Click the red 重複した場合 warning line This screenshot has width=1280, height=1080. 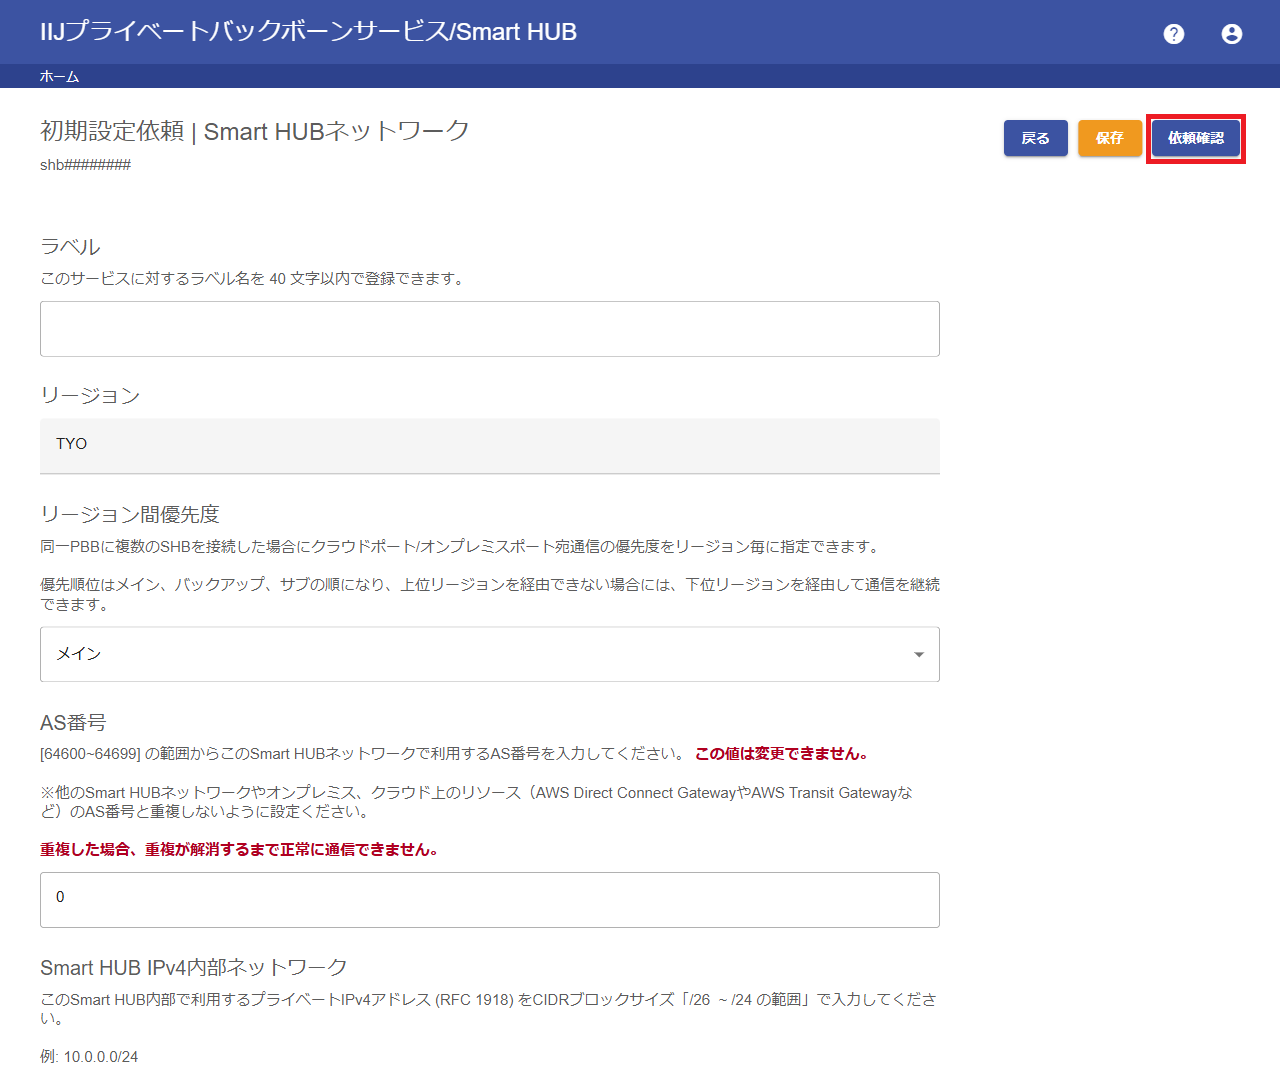coord(239,850)
